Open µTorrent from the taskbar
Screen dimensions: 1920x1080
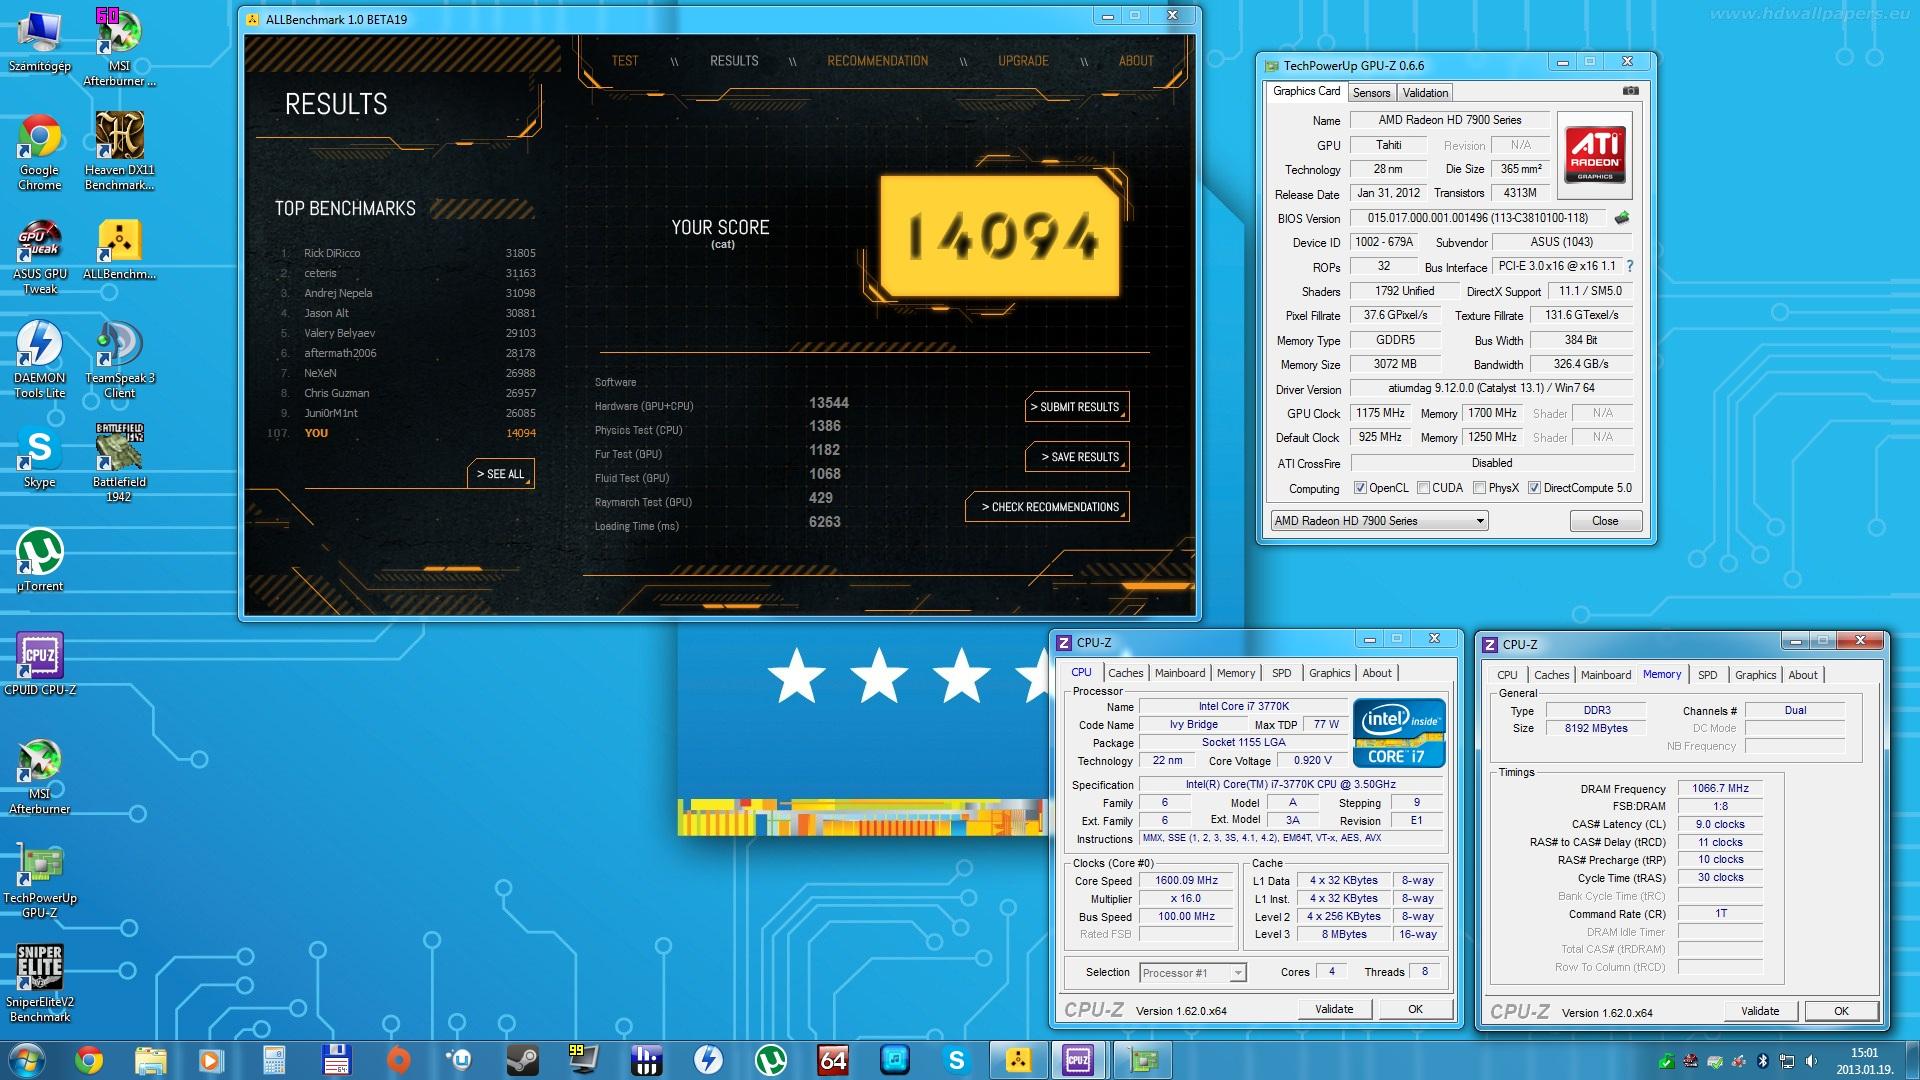(x=770, y=1060)
